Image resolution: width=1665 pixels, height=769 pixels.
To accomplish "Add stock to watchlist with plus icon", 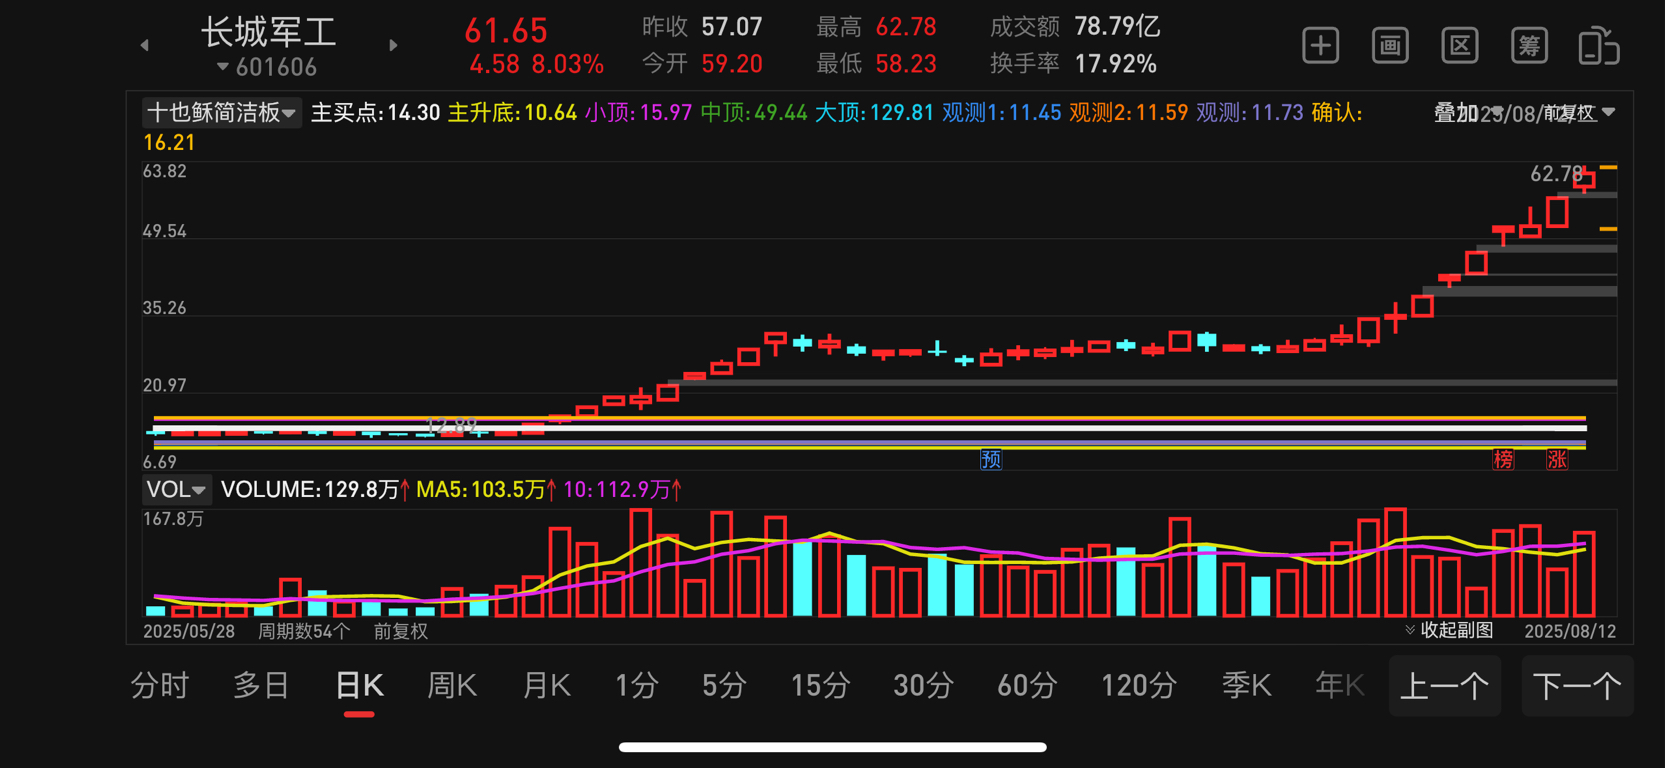I will point(1320,45).
